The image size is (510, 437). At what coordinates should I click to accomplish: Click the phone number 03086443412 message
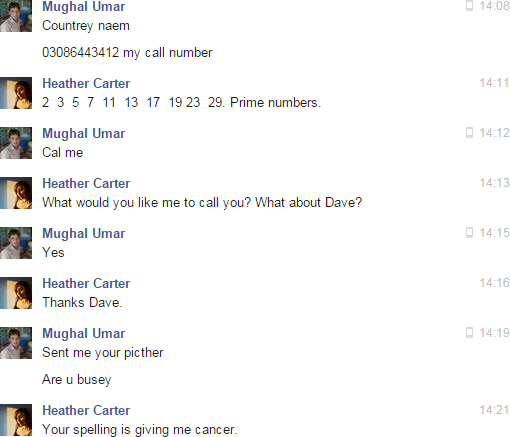(x=127, y=53)
